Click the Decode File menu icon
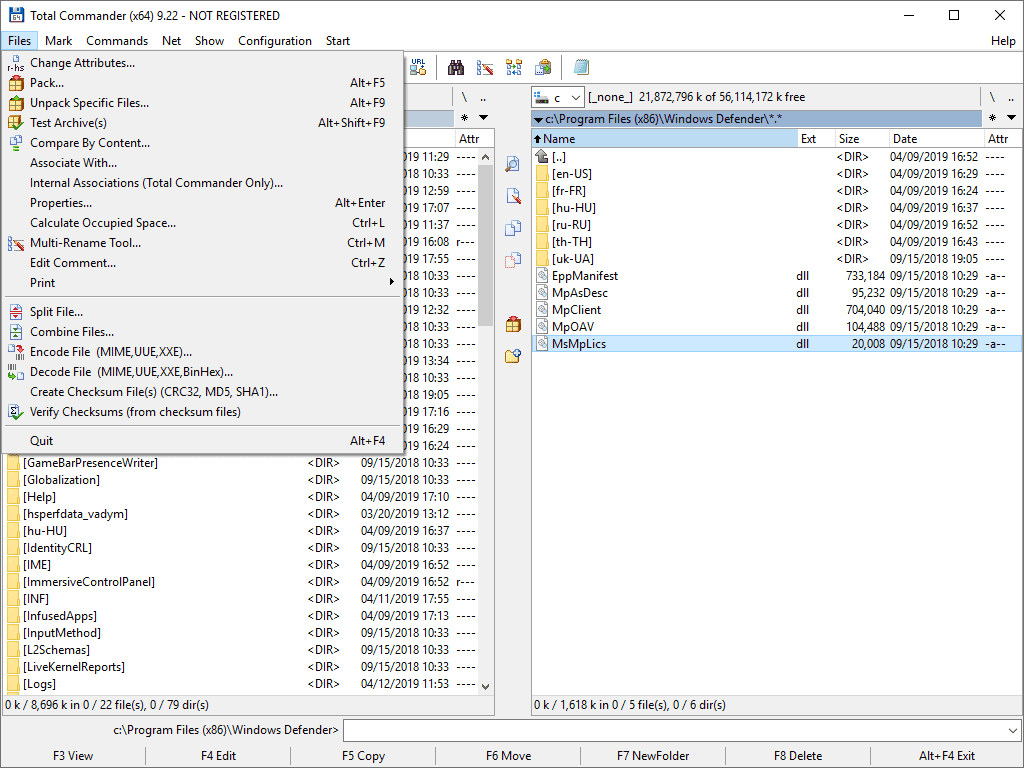Screen dimensions: 1024x768 click(16, 372)
